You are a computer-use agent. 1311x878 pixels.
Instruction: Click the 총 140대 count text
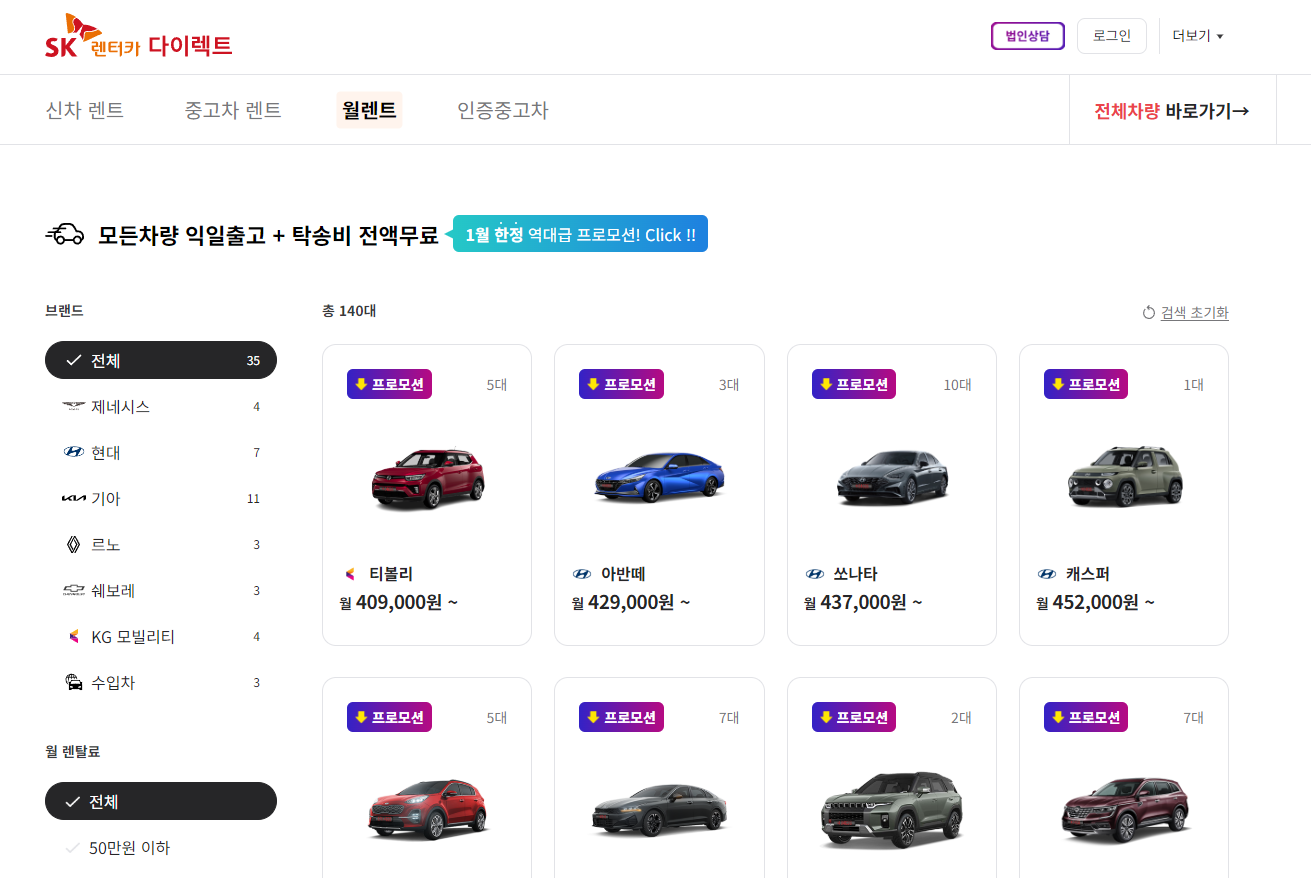[x=349, y=311]
